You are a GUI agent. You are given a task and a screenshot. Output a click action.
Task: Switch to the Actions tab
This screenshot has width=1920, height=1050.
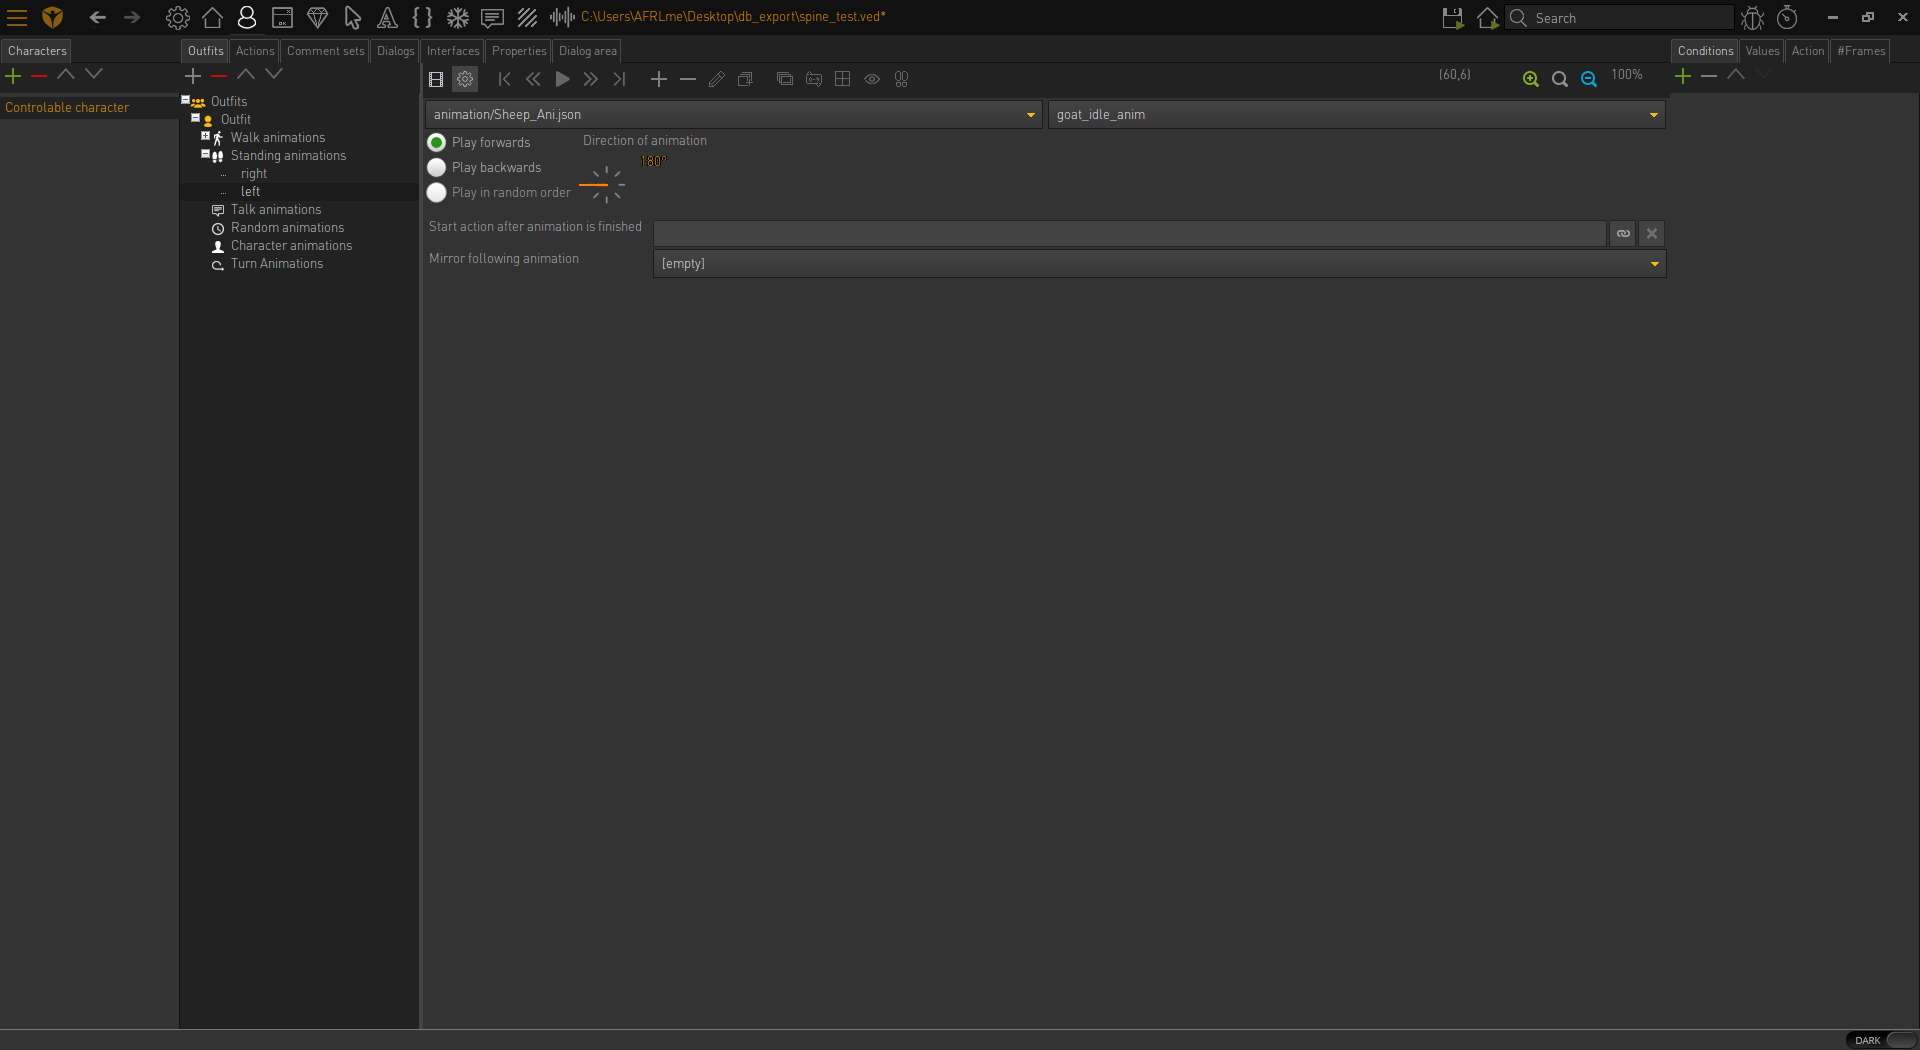[255, 51]
